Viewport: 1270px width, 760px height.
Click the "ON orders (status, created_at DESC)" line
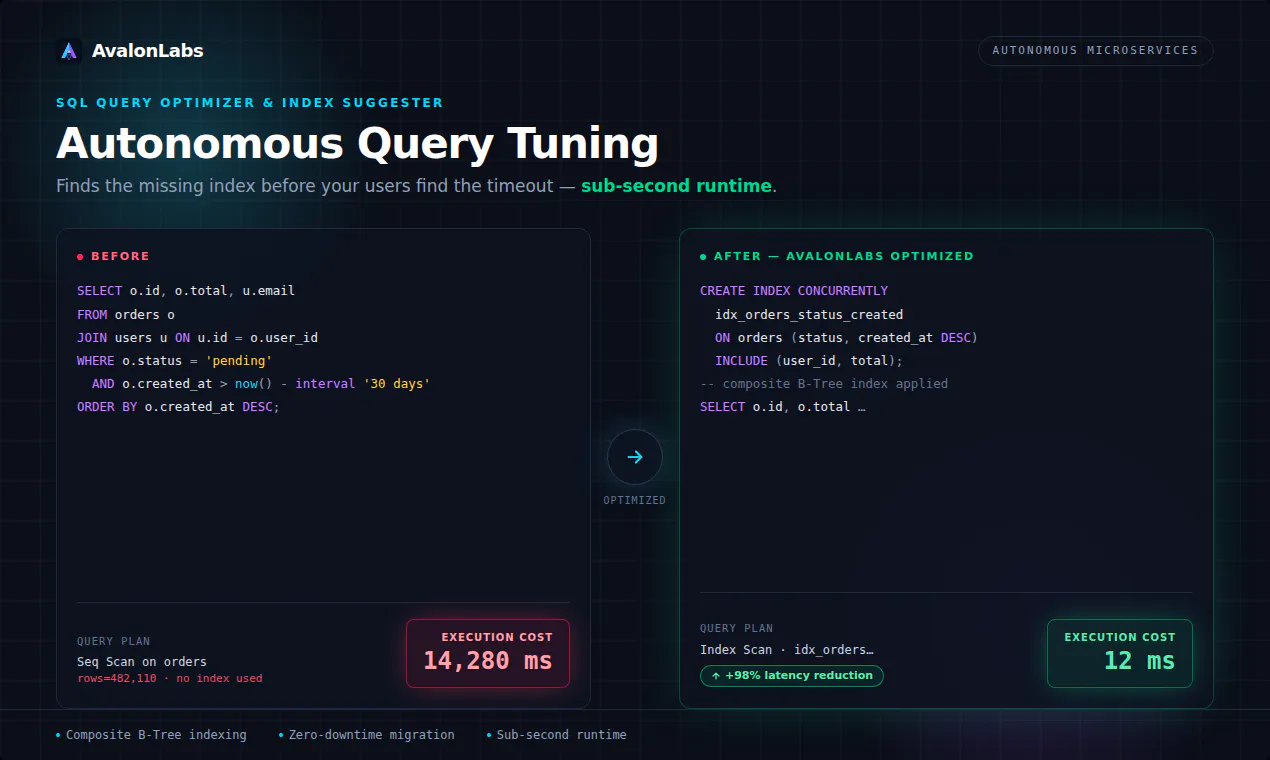click(x=846, y=338)
